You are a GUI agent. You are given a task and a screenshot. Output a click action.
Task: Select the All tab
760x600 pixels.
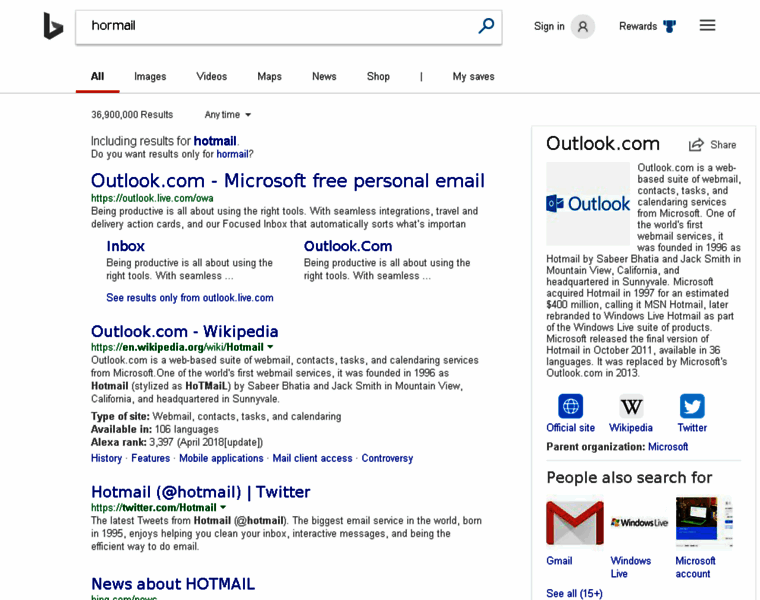97,77
